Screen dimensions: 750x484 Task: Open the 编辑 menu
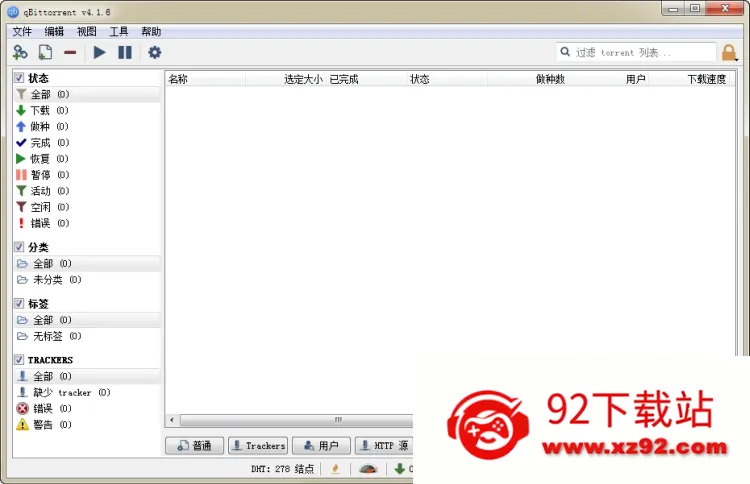tap(54, 32)
